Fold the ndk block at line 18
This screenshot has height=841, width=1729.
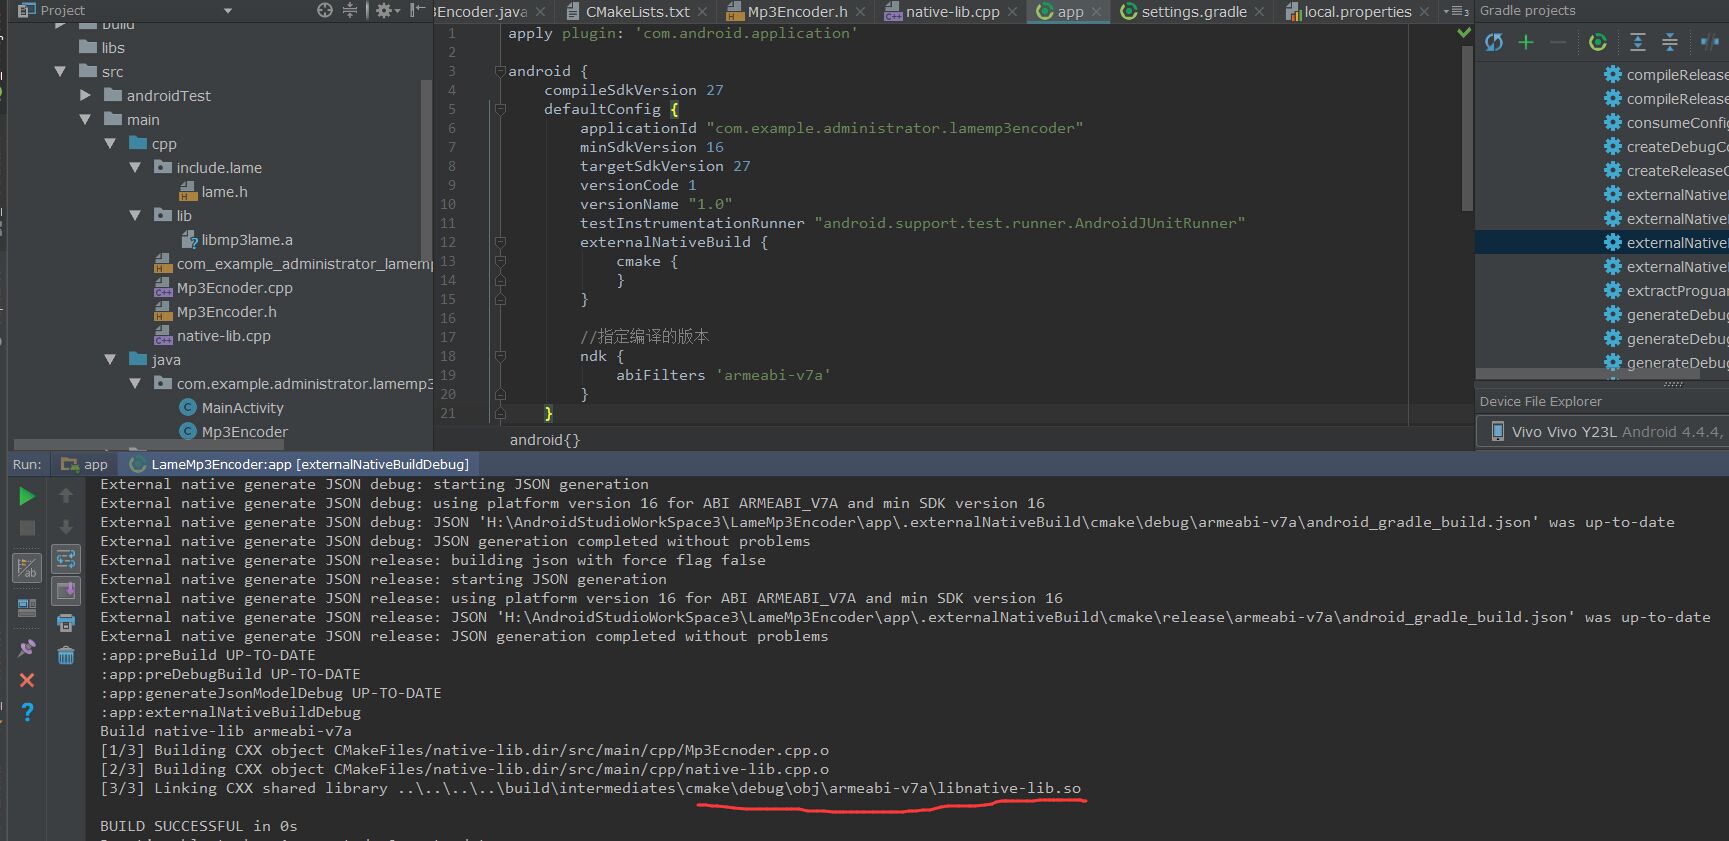[500, 356]
